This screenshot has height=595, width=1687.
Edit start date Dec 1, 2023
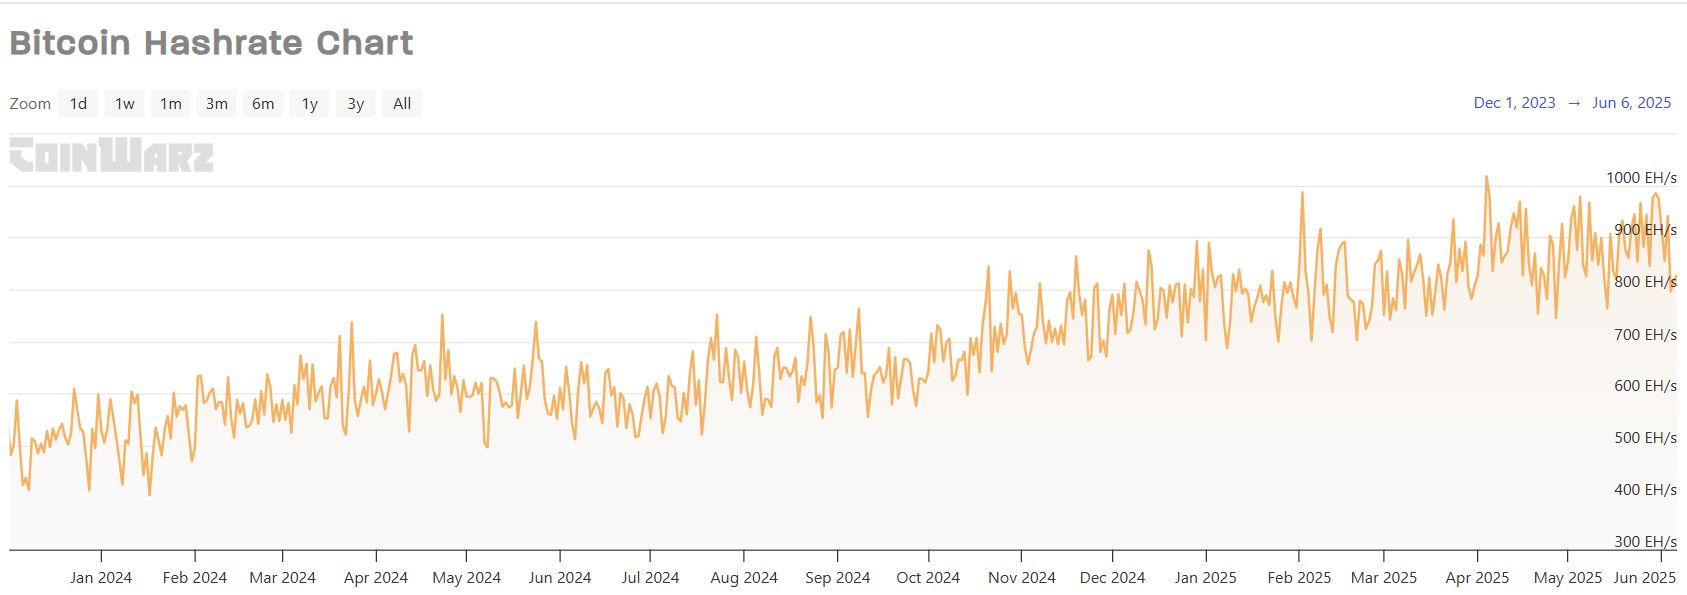(x=1514, y=102)
